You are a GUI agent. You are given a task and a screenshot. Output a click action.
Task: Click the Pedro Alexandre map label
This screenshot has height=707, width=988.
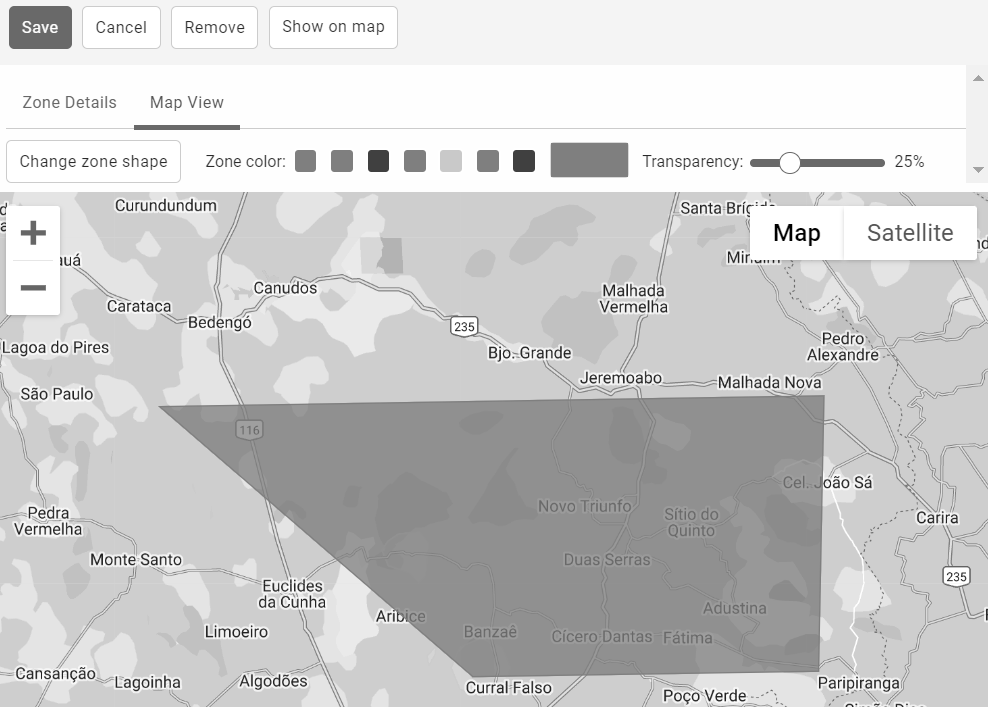coord(842,347)
